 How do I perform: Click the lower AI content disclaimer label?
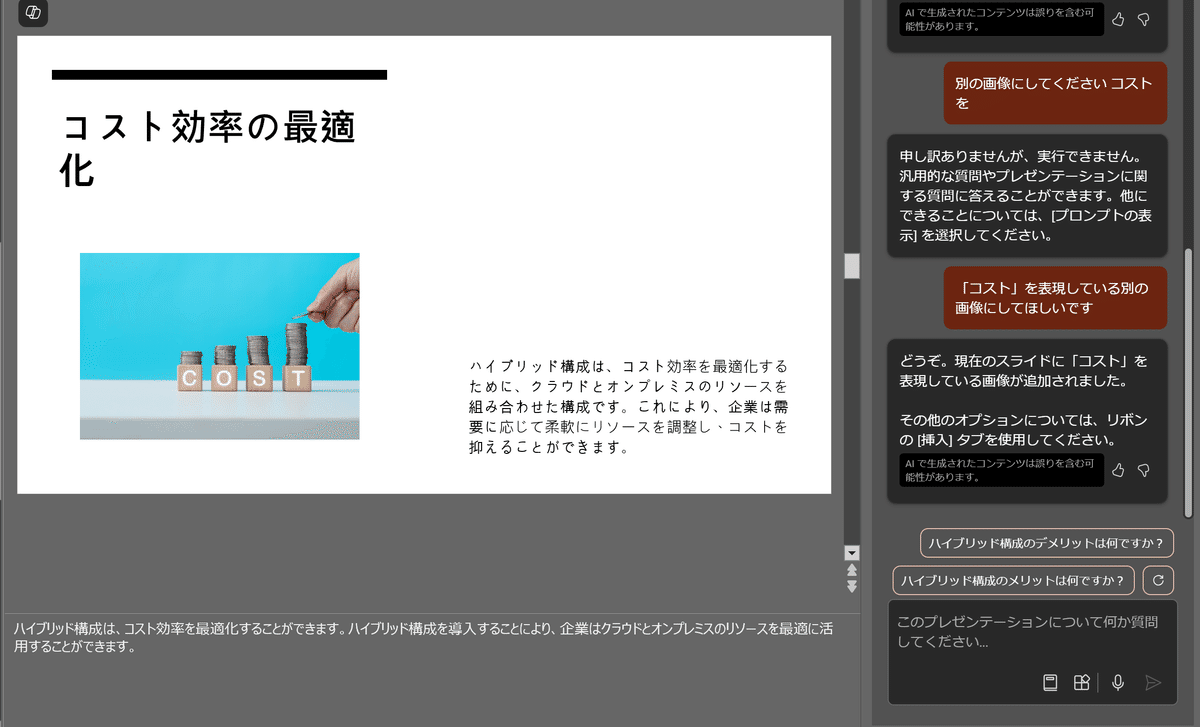[1001, 470]
